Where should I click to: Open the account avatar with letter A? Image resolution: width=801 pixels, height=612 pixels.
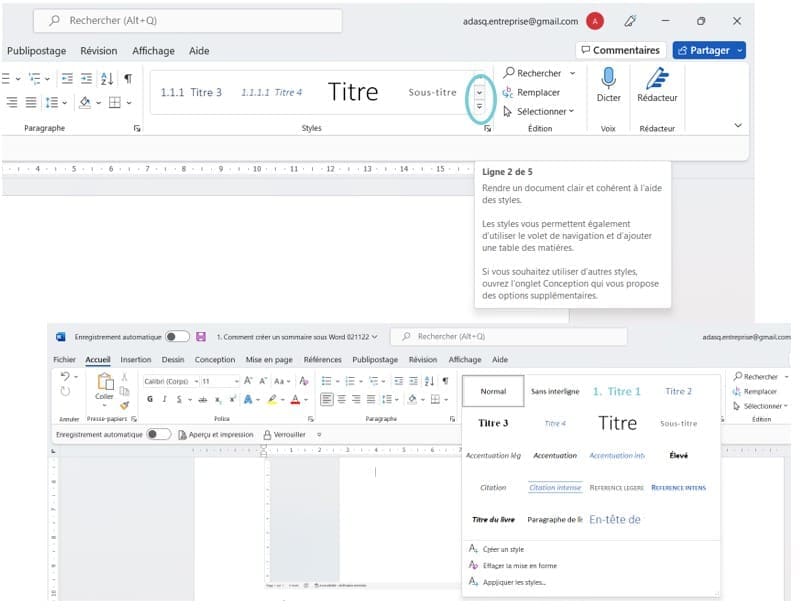click(595, 21)
